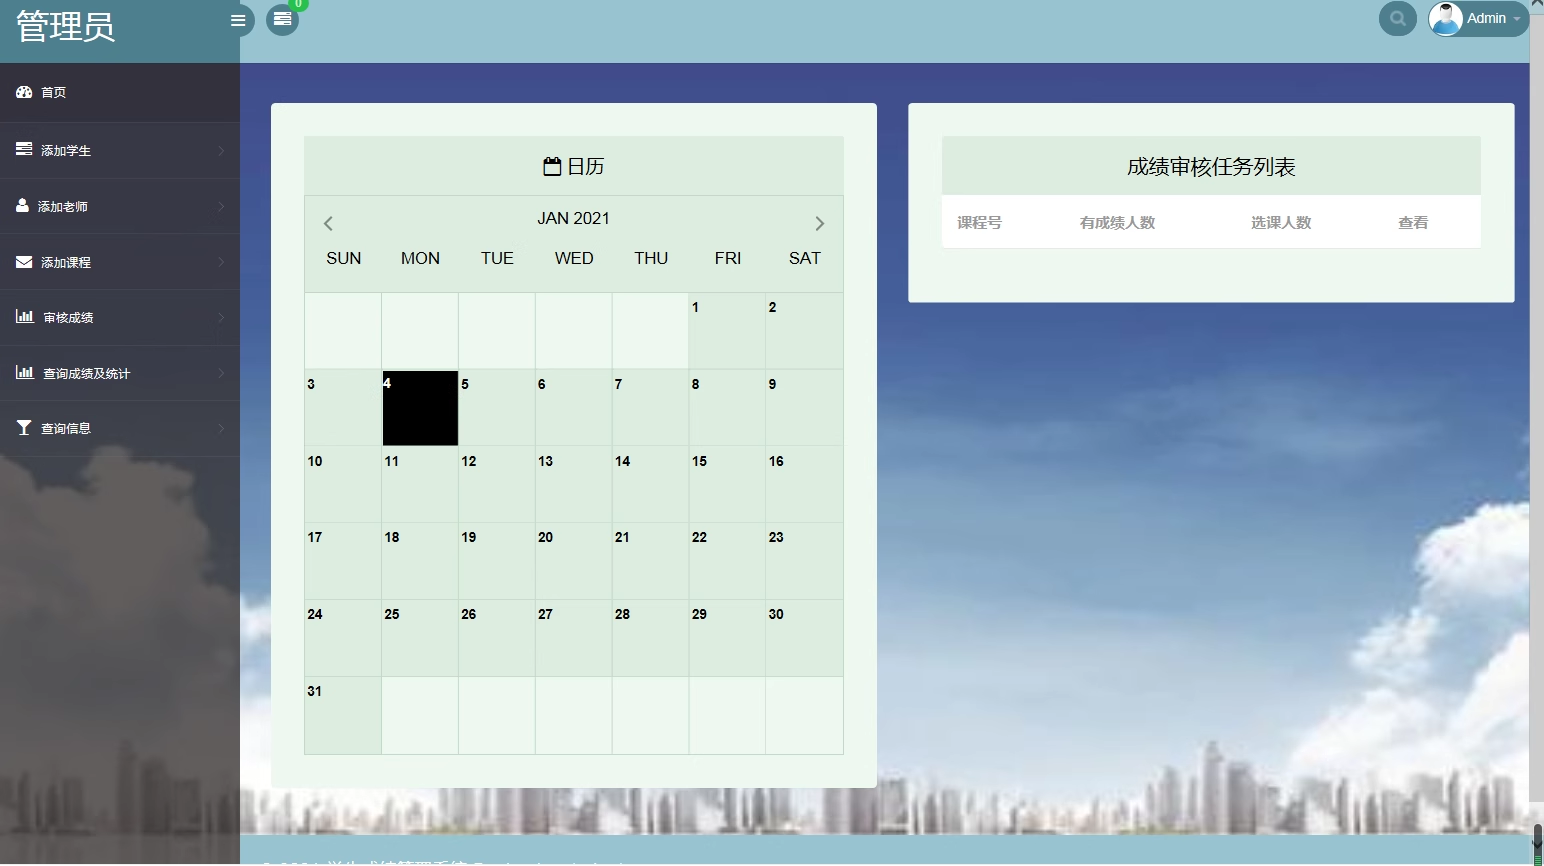Image resolution: width=1544 pixels, height=866 pixels.
Task: Expand the 查询信息 submenu arrow
Action: pyautogui.click(x=221, y=428)
